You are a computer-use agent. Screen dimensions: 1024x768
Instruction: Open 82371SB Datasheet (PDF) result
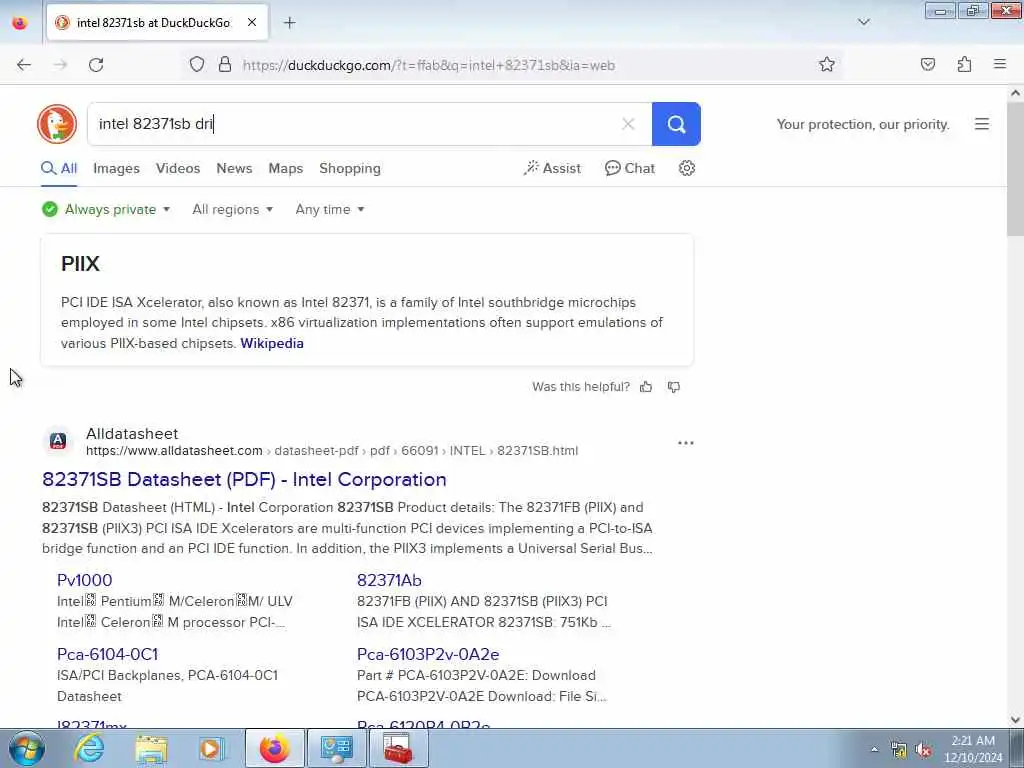point(244,479)
